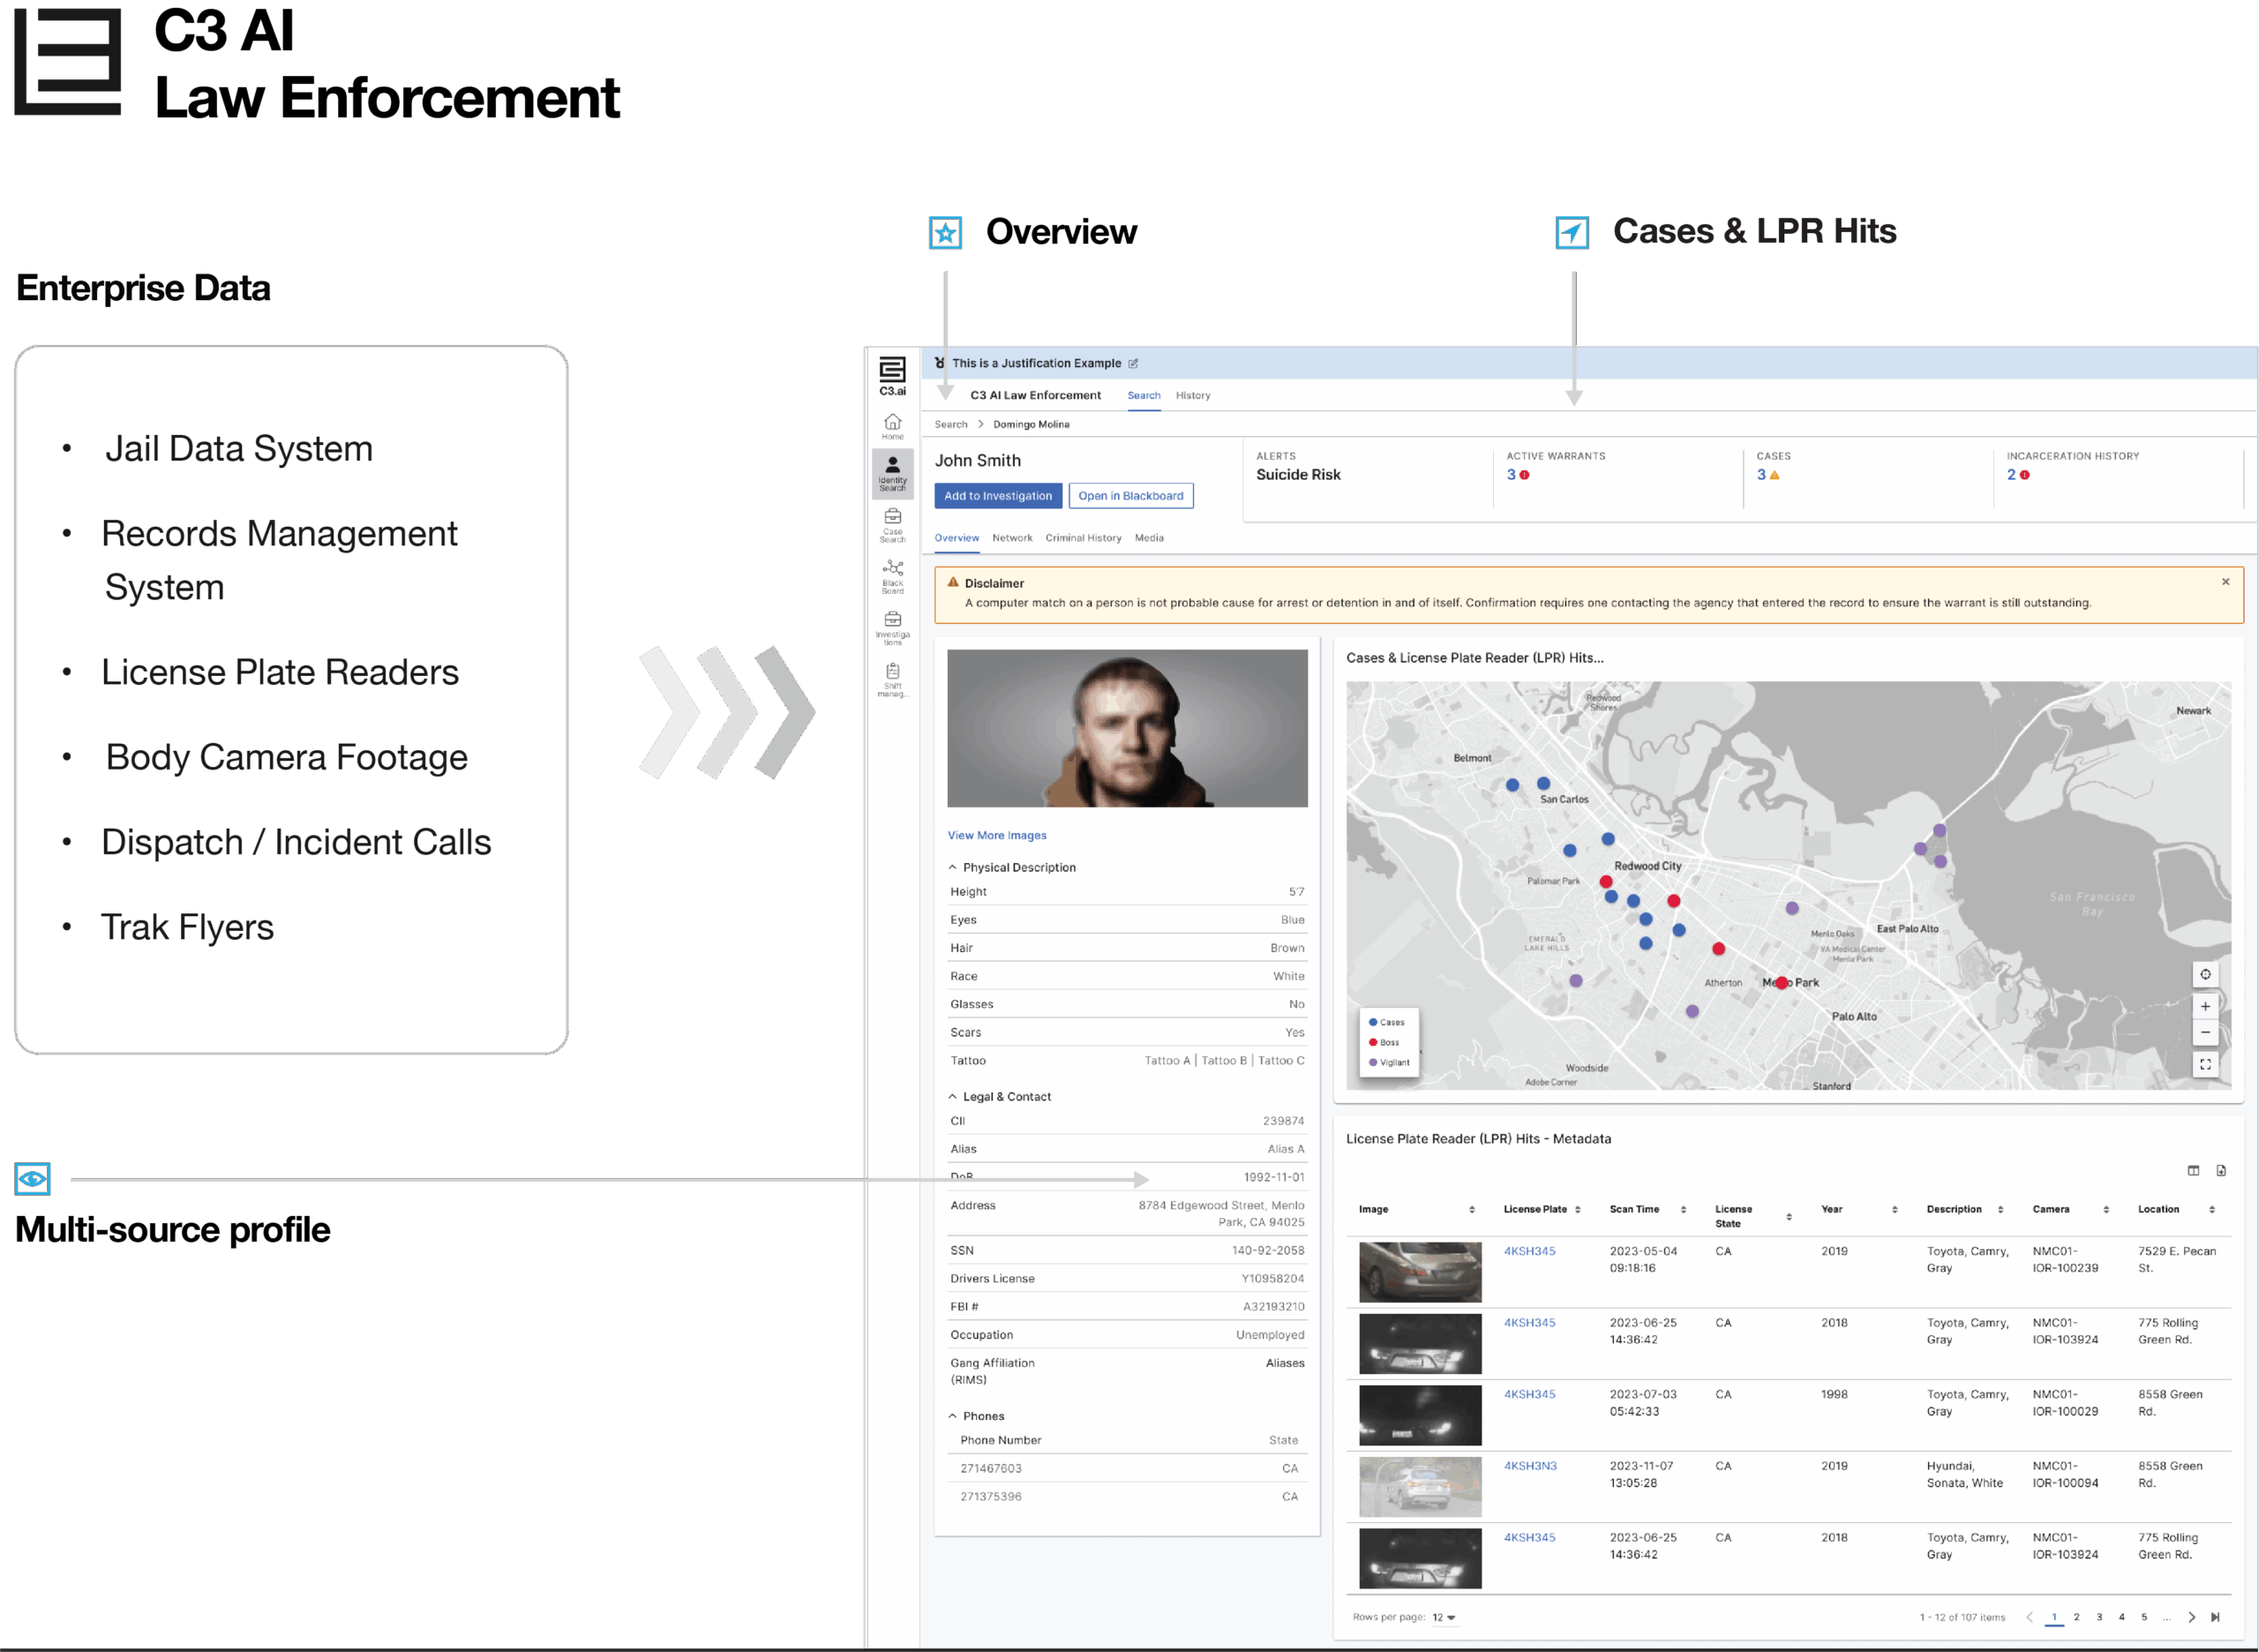Viewport: 2259px width, 1652px height.
Task: Open the suspect profile photo
Action: click(1127, 729)
